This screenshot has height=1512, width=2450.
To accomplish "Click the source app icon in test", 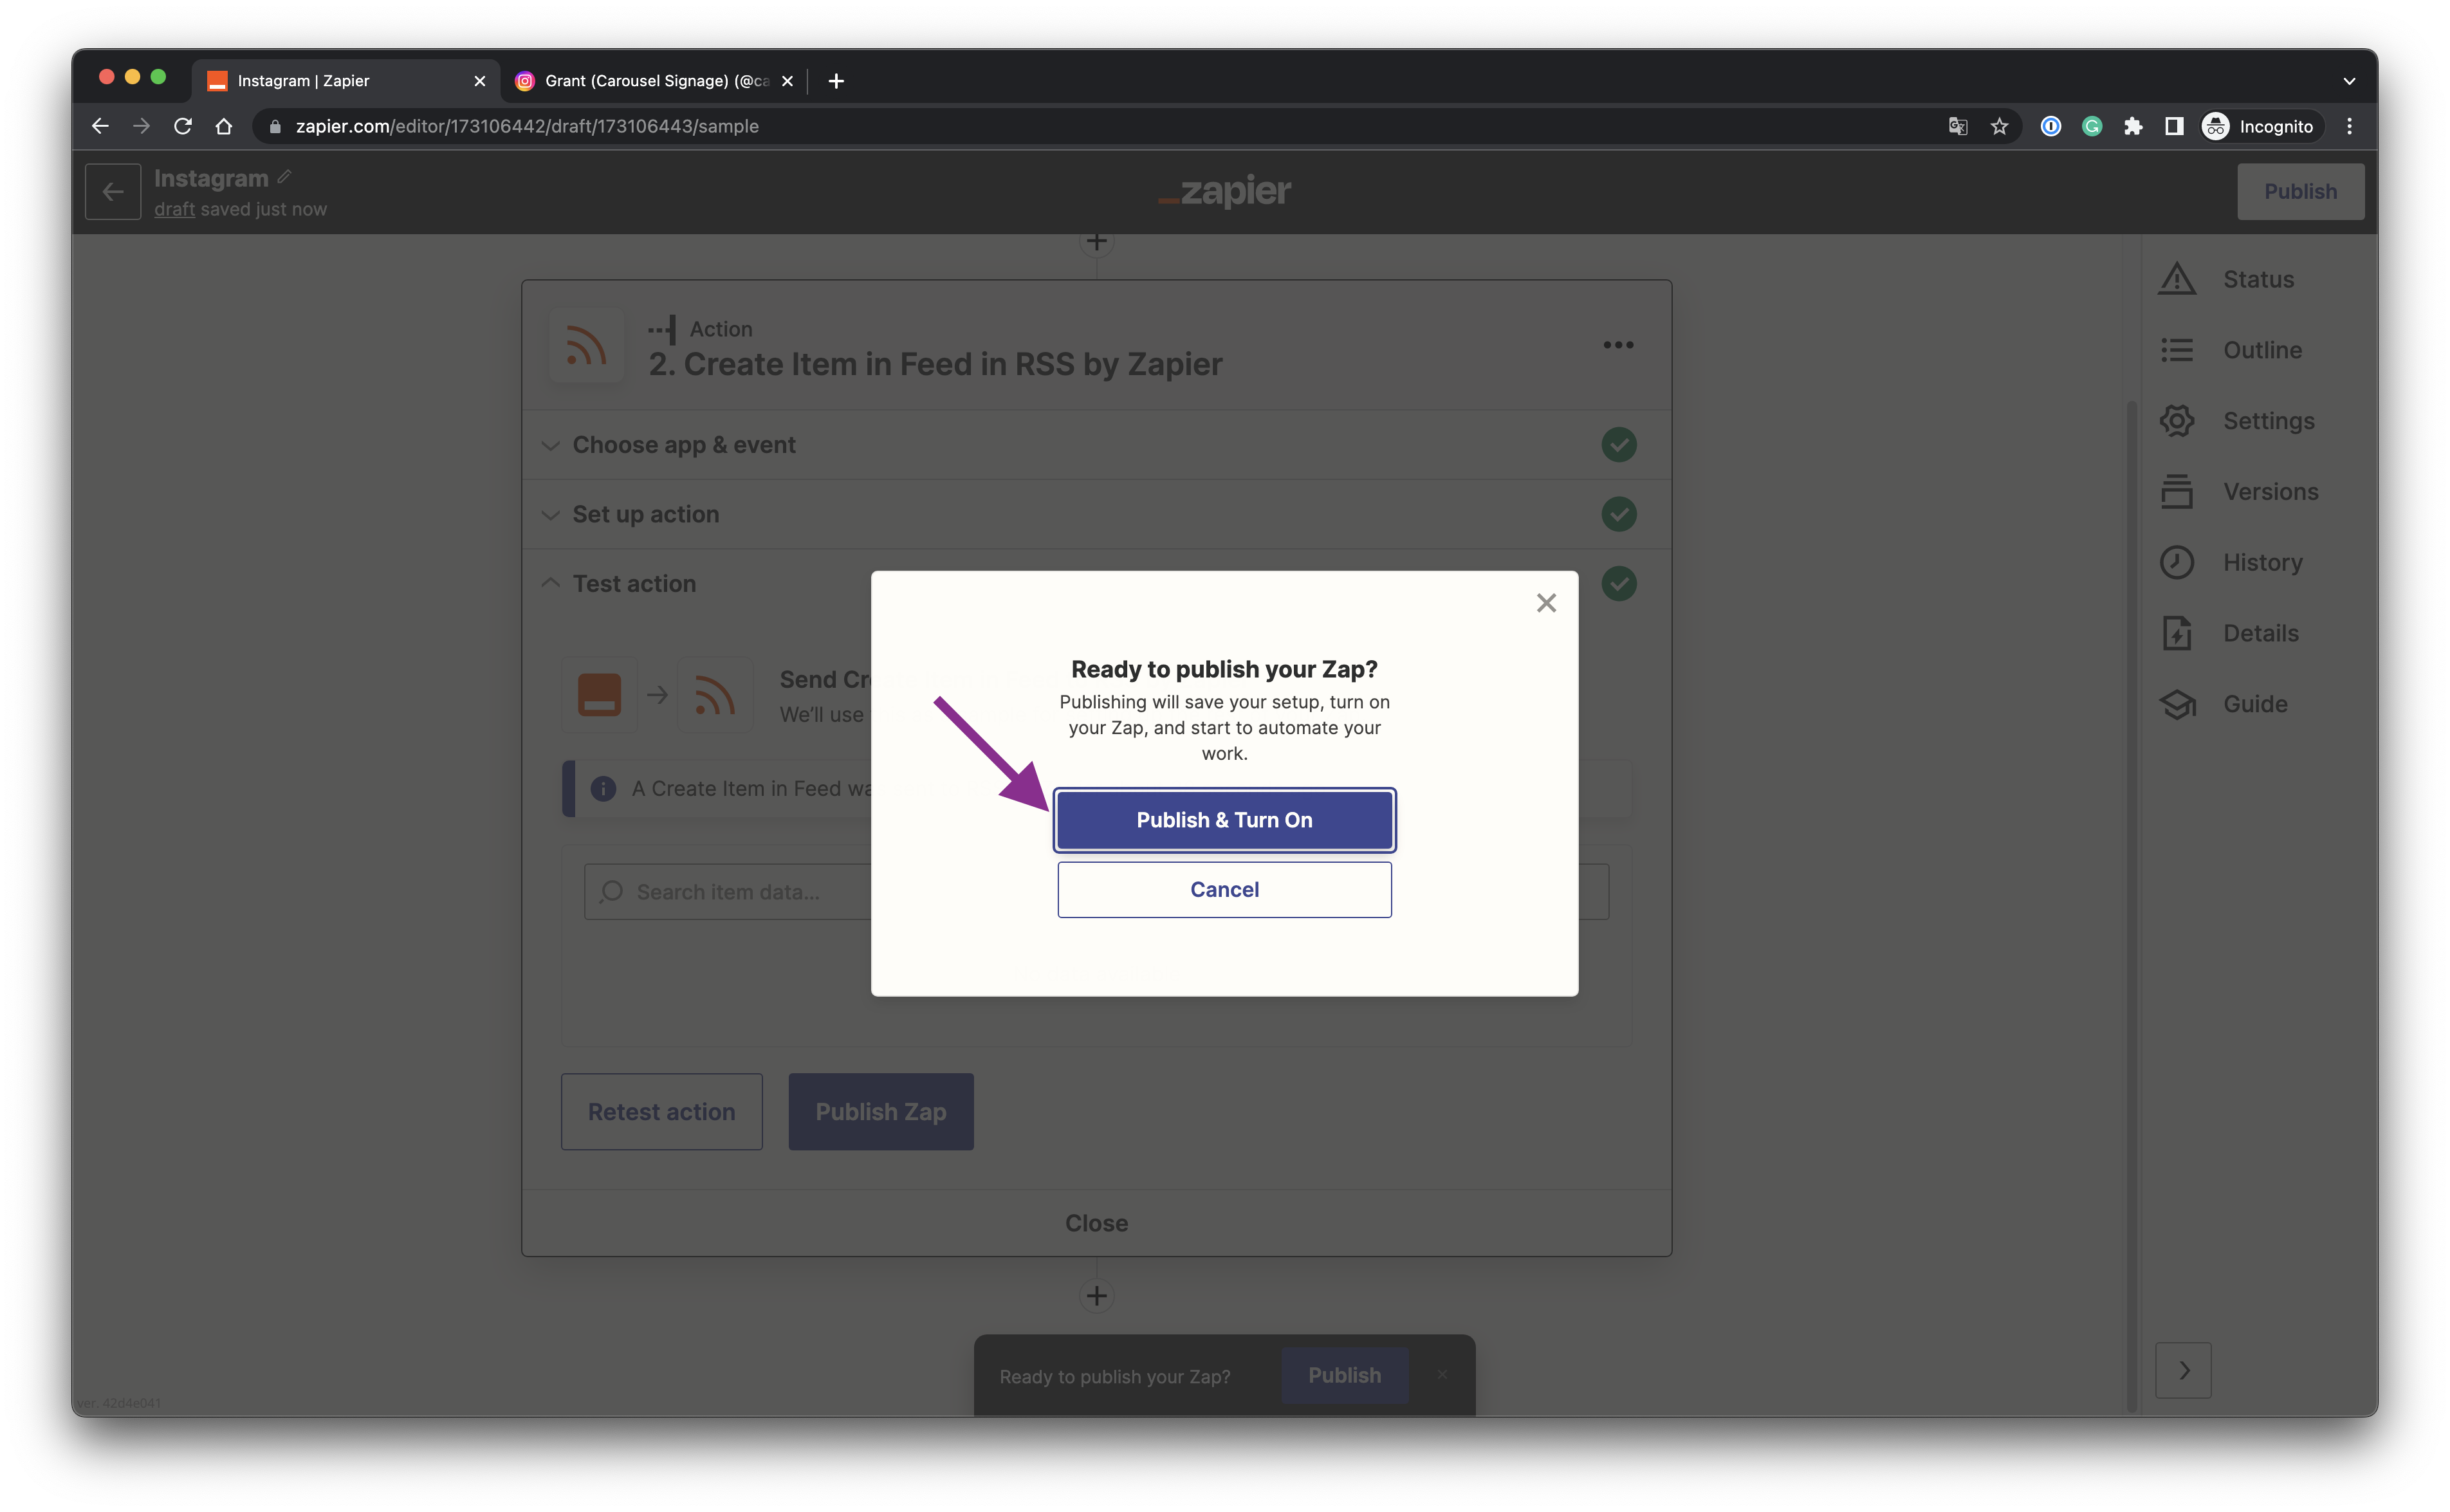I will [599, 695].
